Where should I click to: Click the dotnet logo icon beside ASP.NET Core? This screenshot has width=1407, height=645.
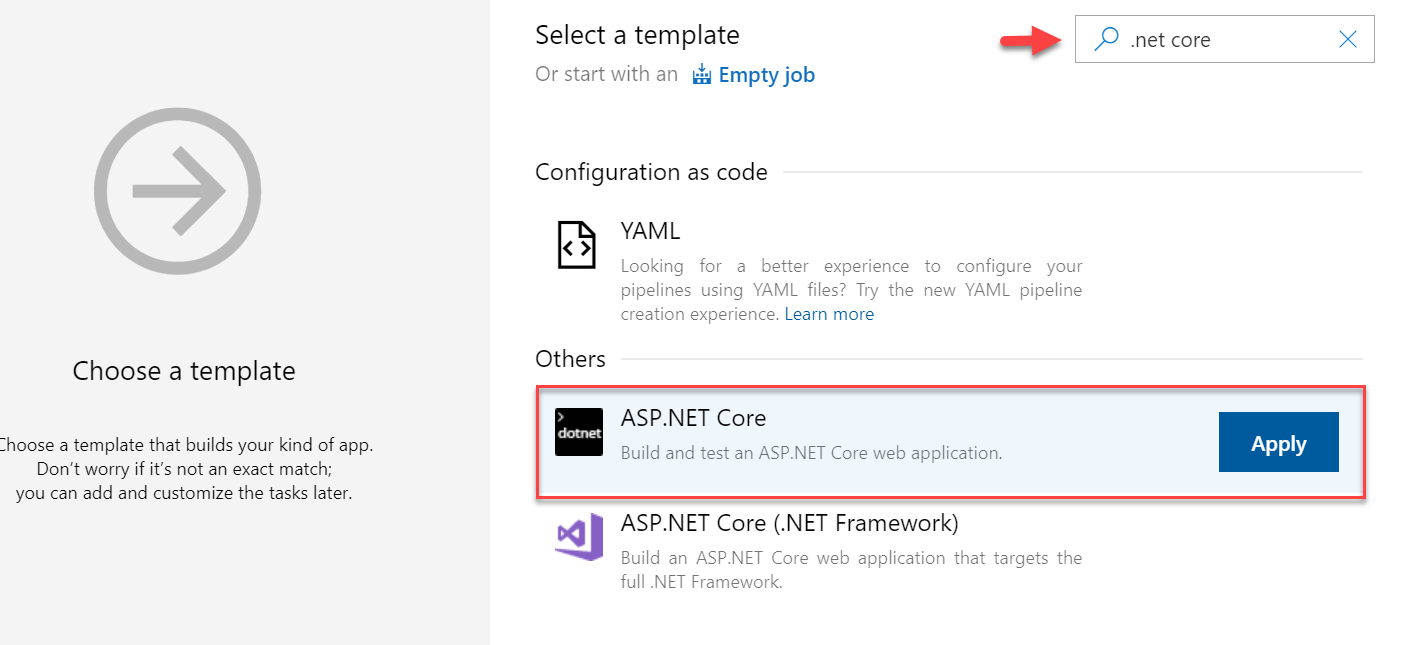[x=579, y=432]
